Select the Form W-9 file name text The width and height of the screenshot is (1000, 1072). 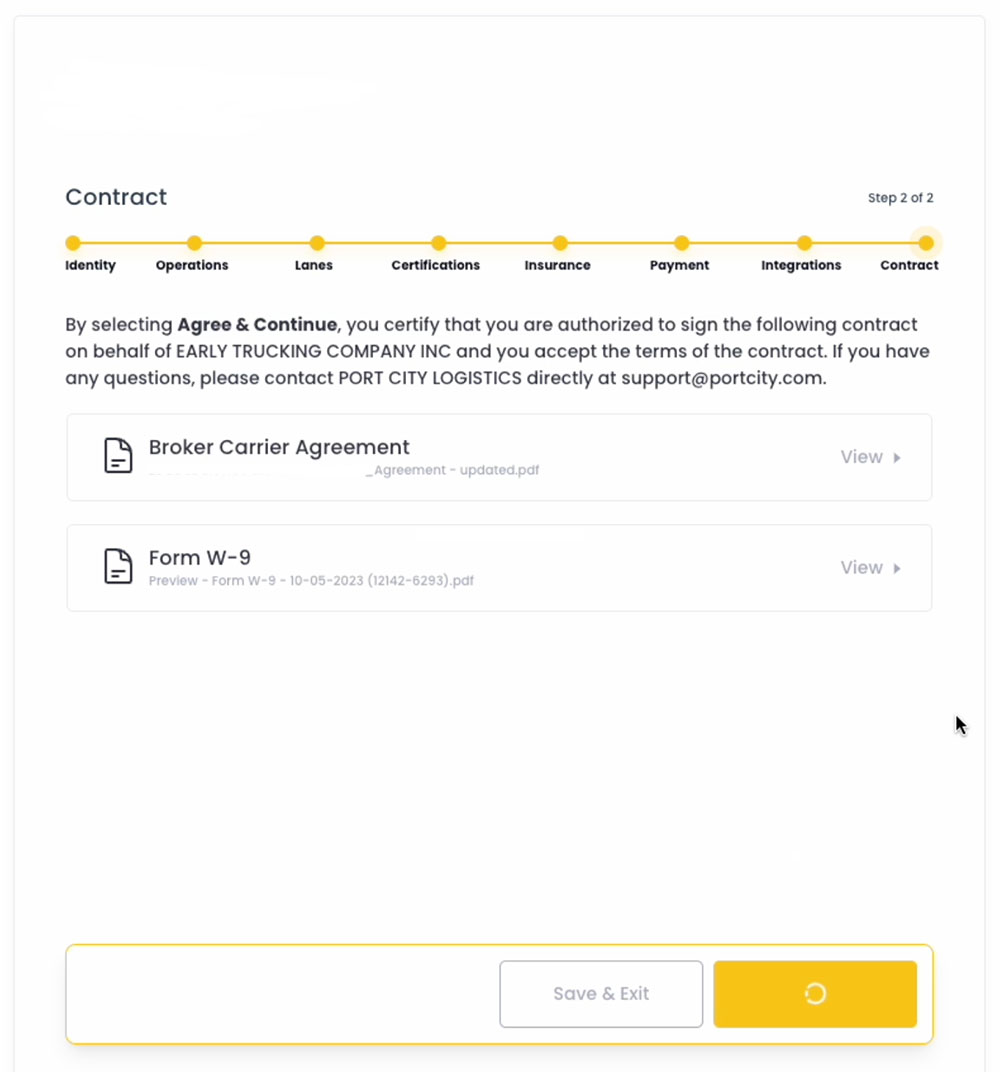[x=311, y=580]
